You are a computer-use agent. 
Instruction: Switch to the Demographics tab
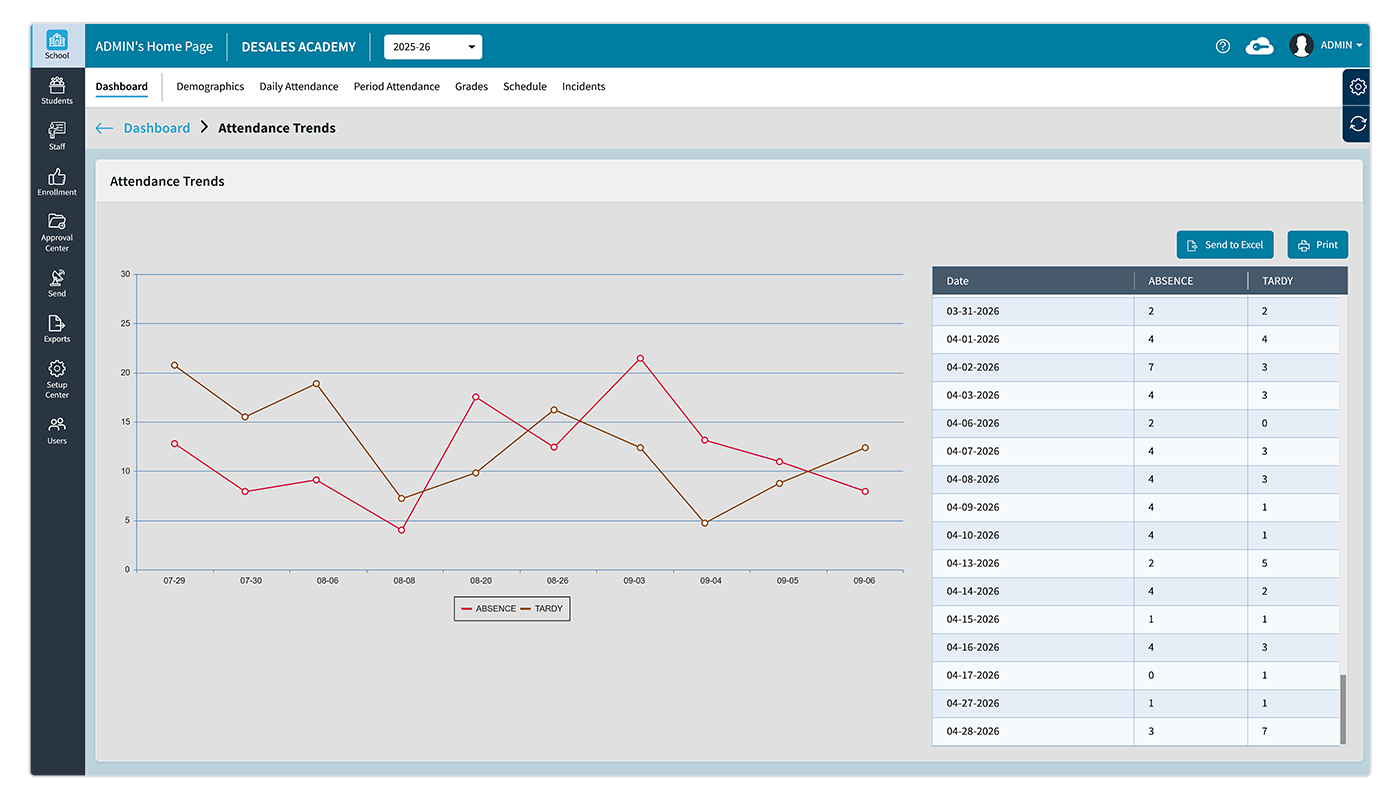click(x=210, y=87)
